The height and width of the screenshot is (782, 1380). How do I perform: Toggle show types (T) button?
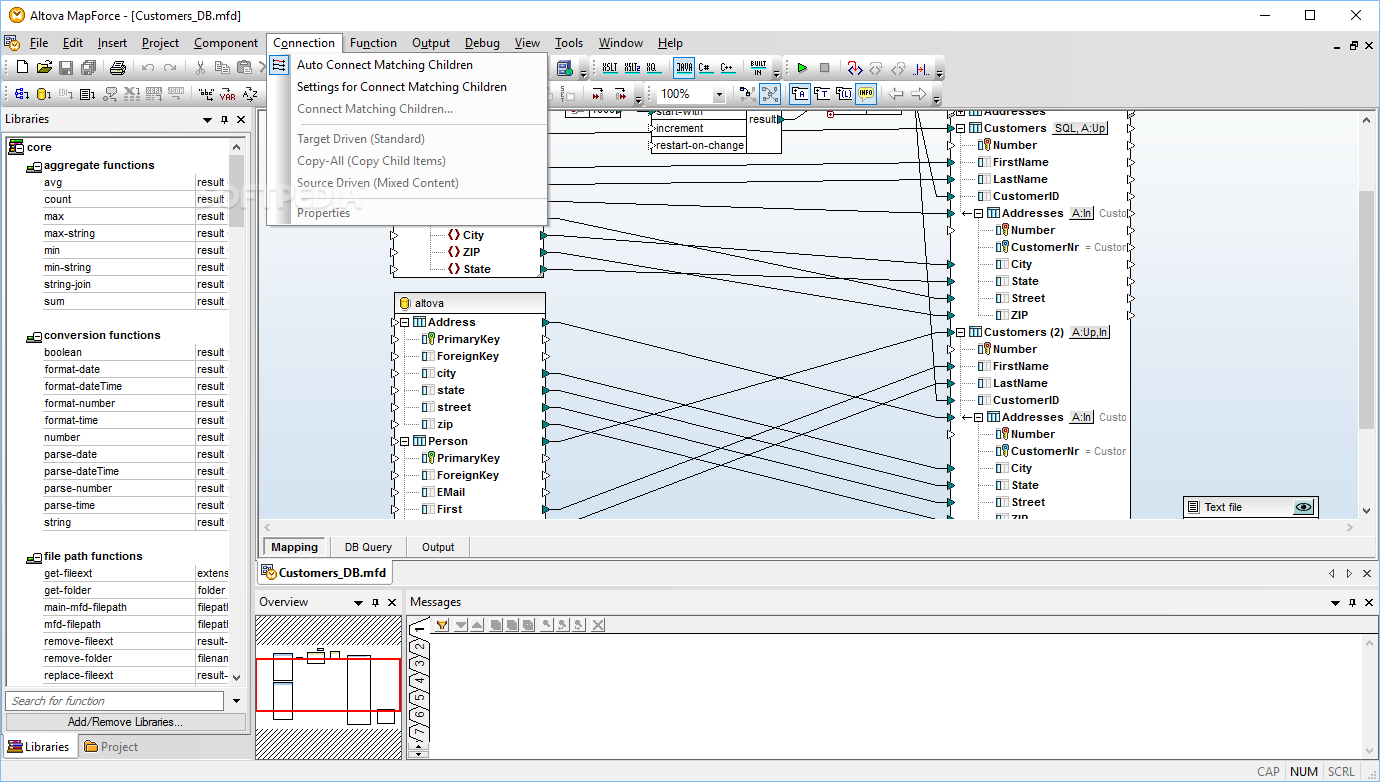point(822,94)
